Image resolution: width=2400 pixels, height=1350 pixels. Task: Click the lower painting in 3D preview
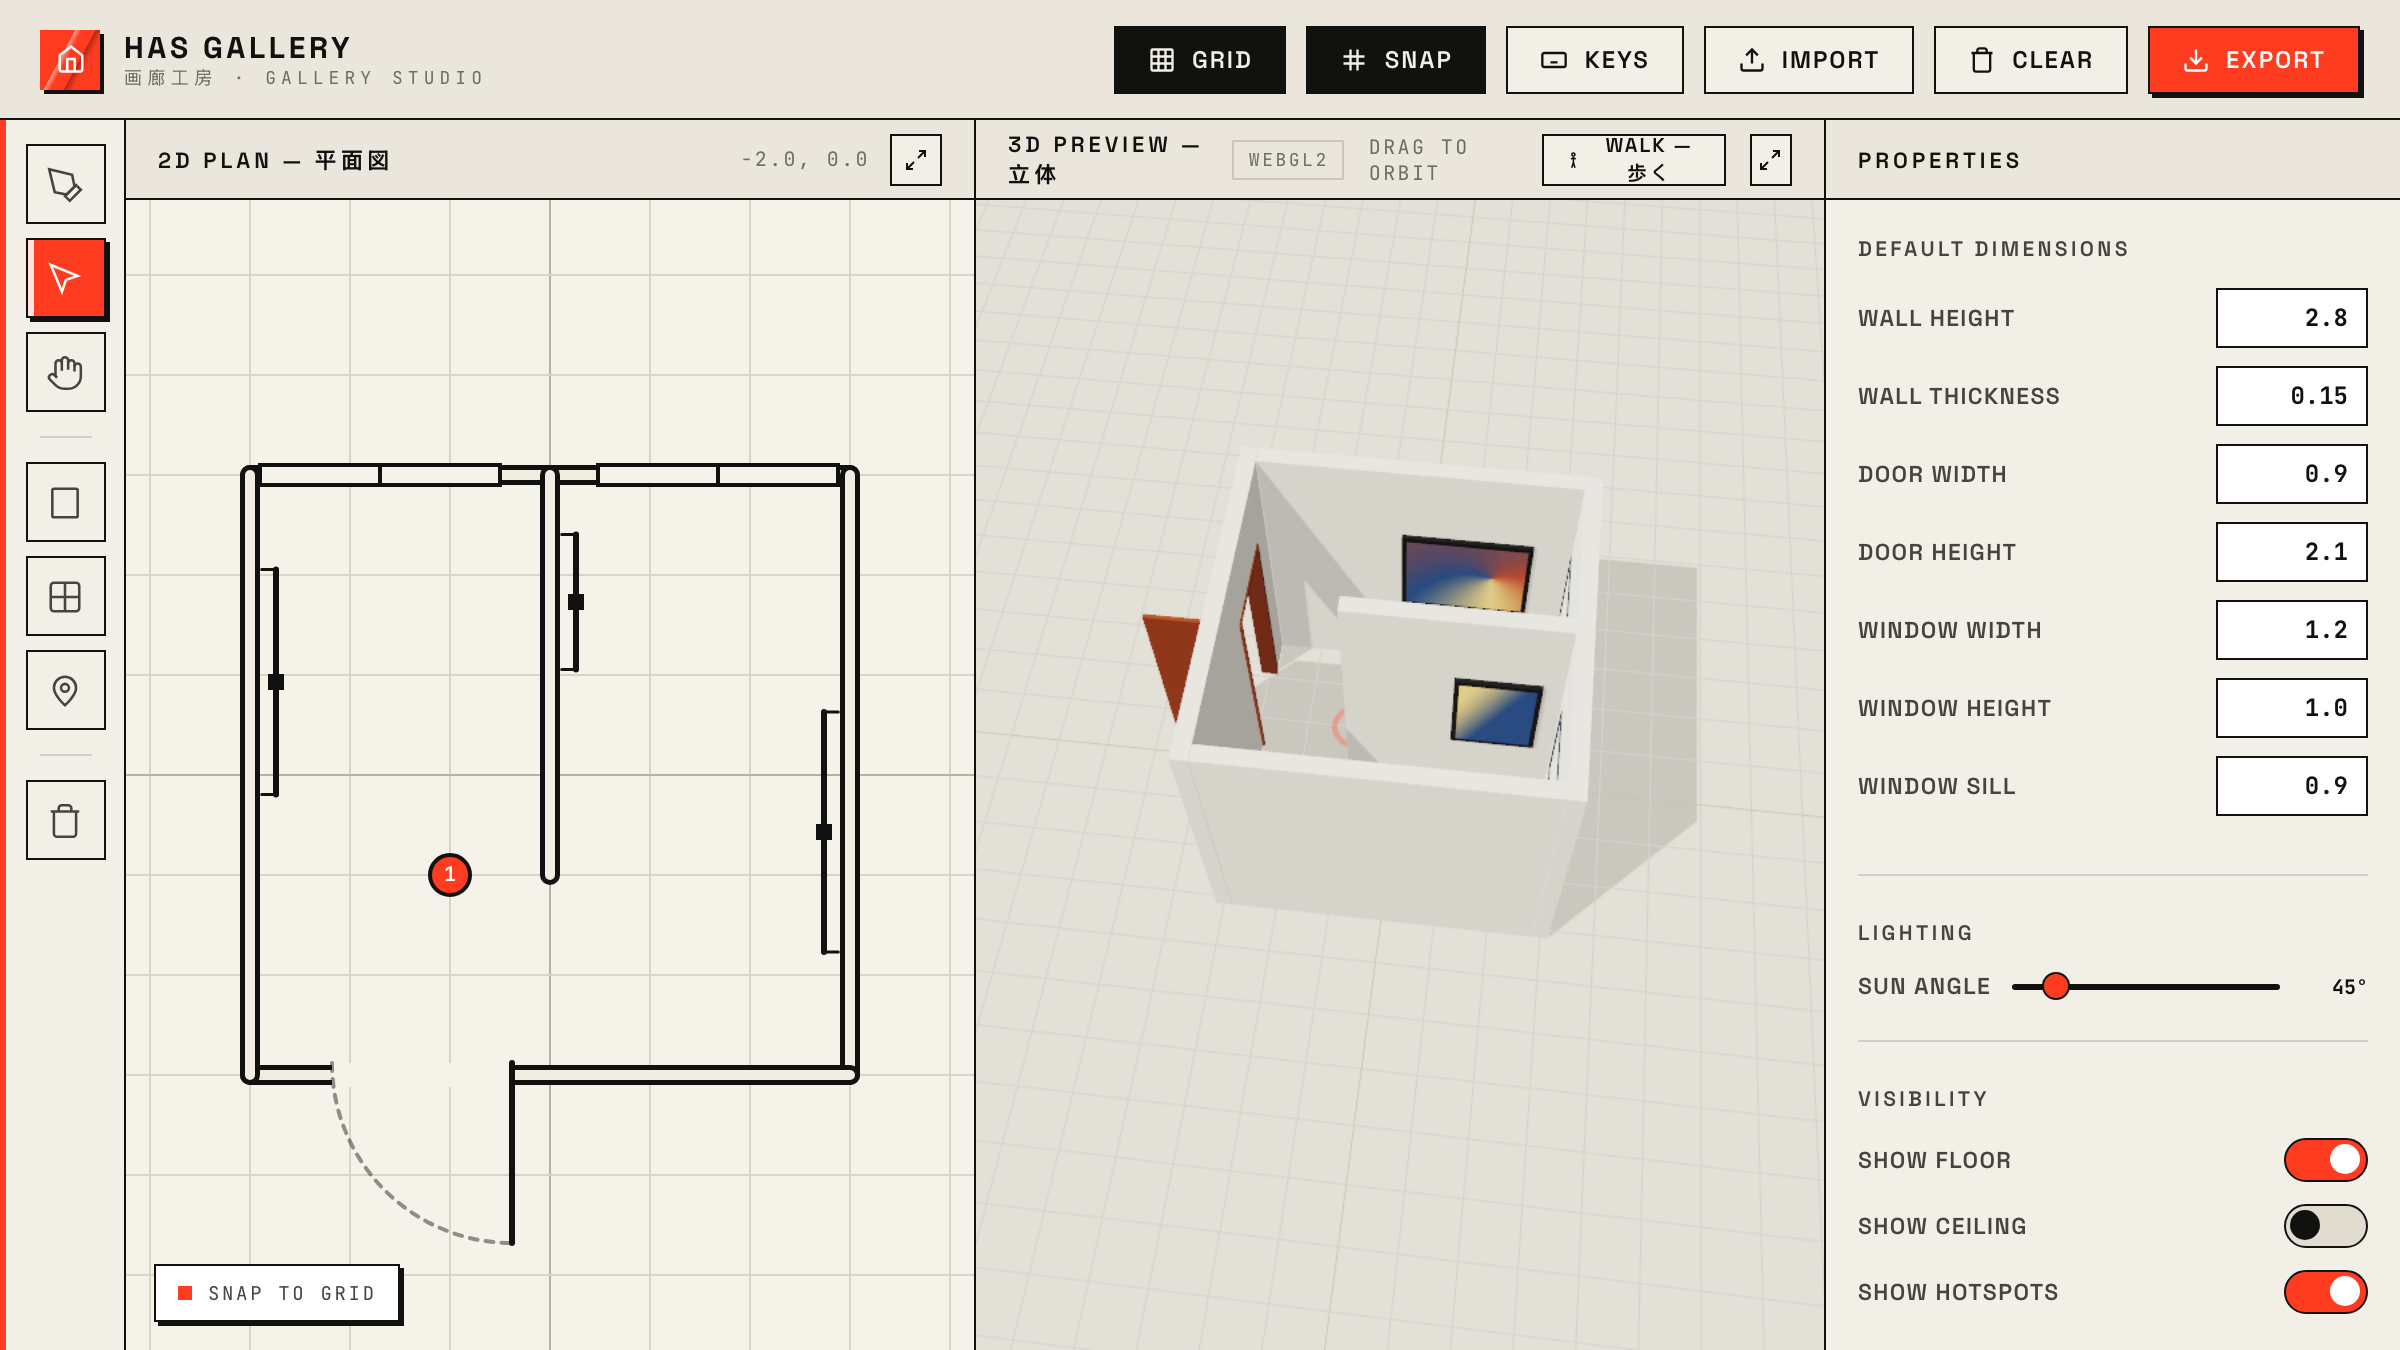tap(1496, 713)
